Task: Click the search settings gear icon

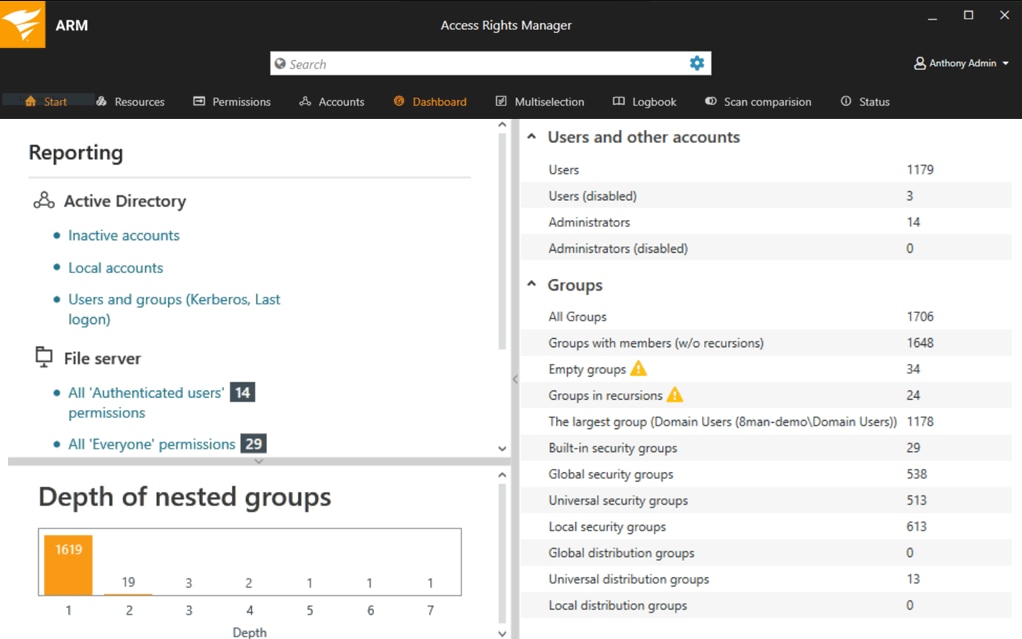Action: (697, 63)
